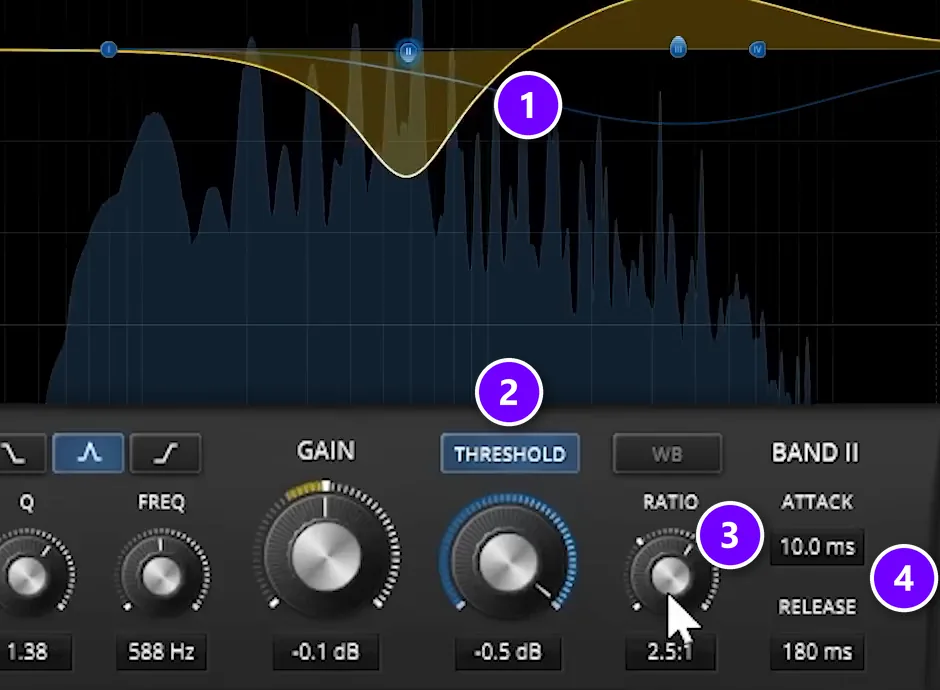This screenshot has height=690, width=940.
Task: Select the bell filter shape
Action: (x=89, y=453)
